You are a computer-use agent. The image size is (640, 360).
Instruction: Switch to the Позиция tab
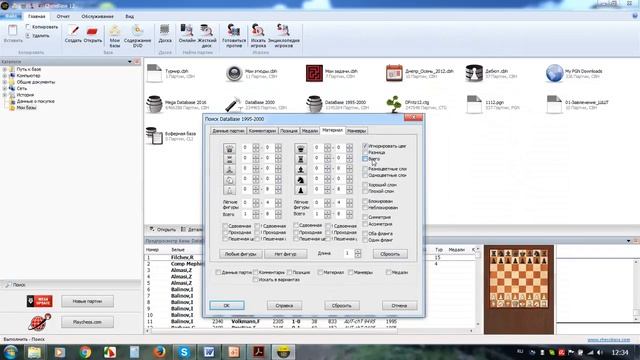pyautogui.click(x=289, y=131)
